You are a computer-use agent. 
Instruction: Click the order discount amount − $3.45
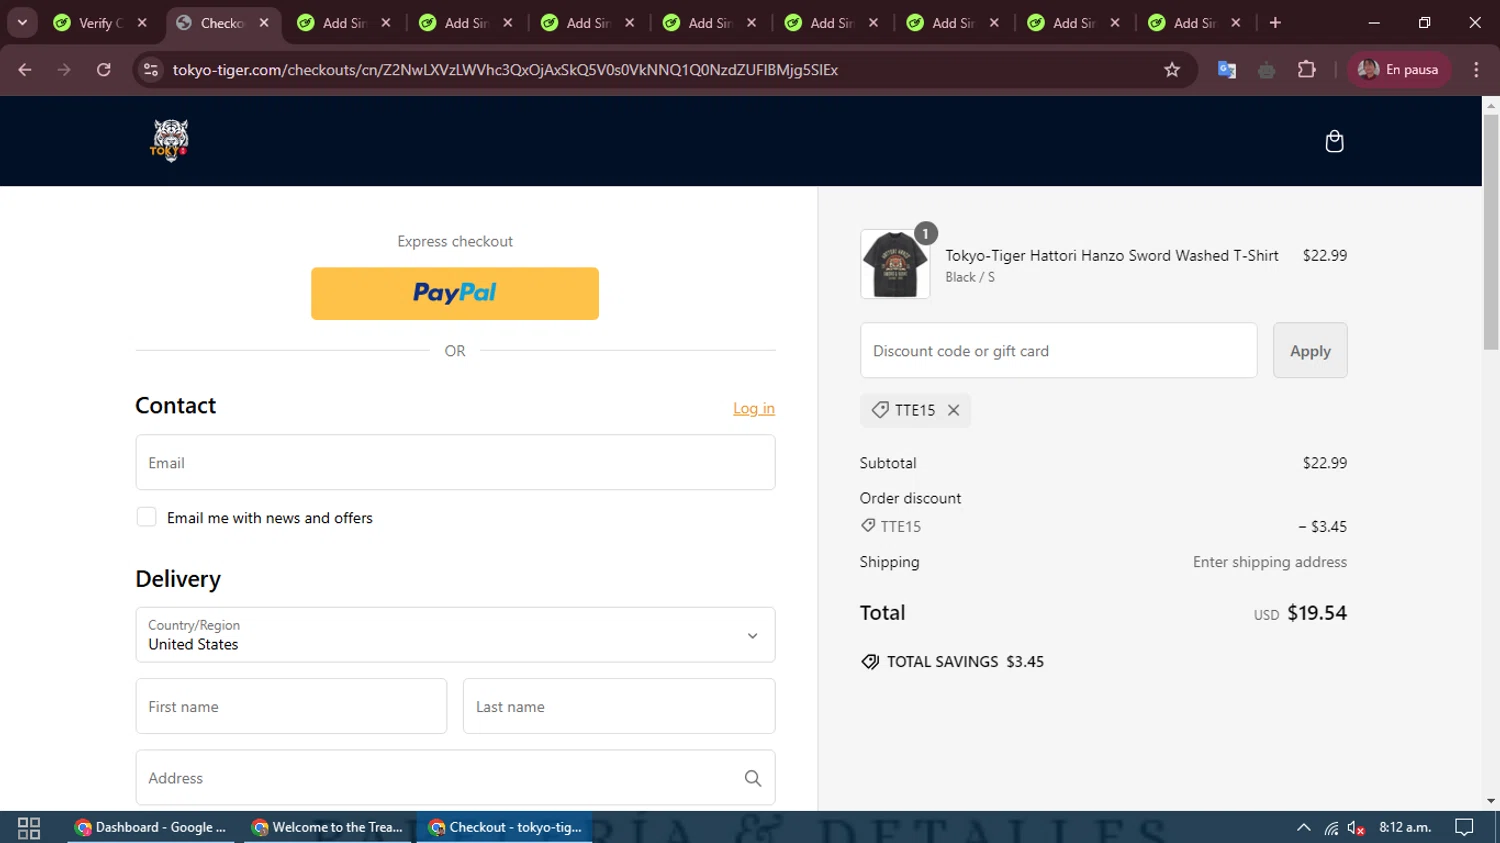[x=1322, y=526]
